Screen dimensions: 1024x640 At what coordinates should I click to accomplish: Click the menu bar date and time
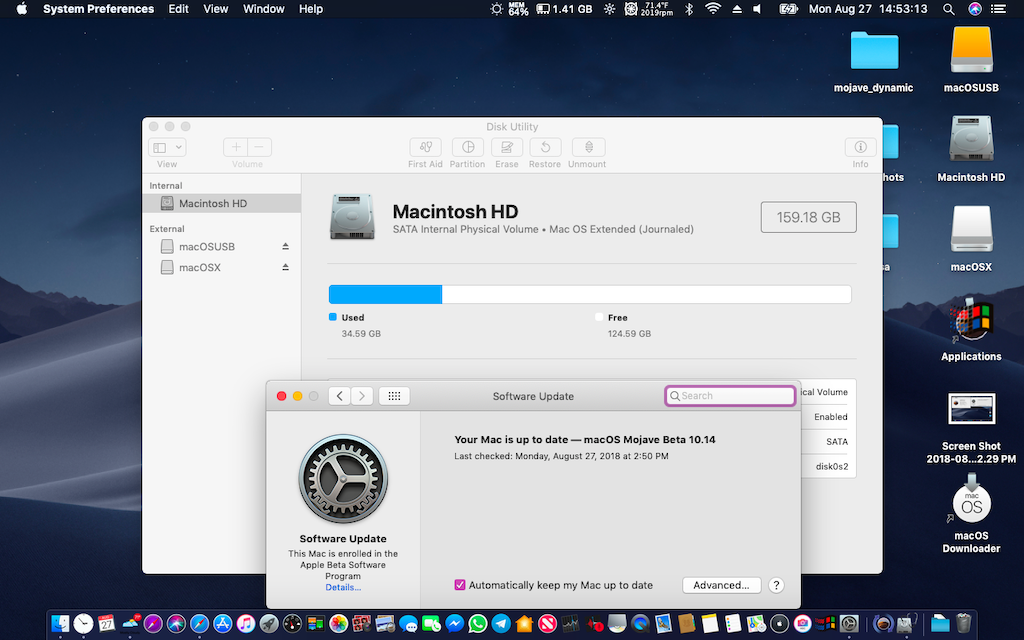pyautogui.click(x=868, y=9)
